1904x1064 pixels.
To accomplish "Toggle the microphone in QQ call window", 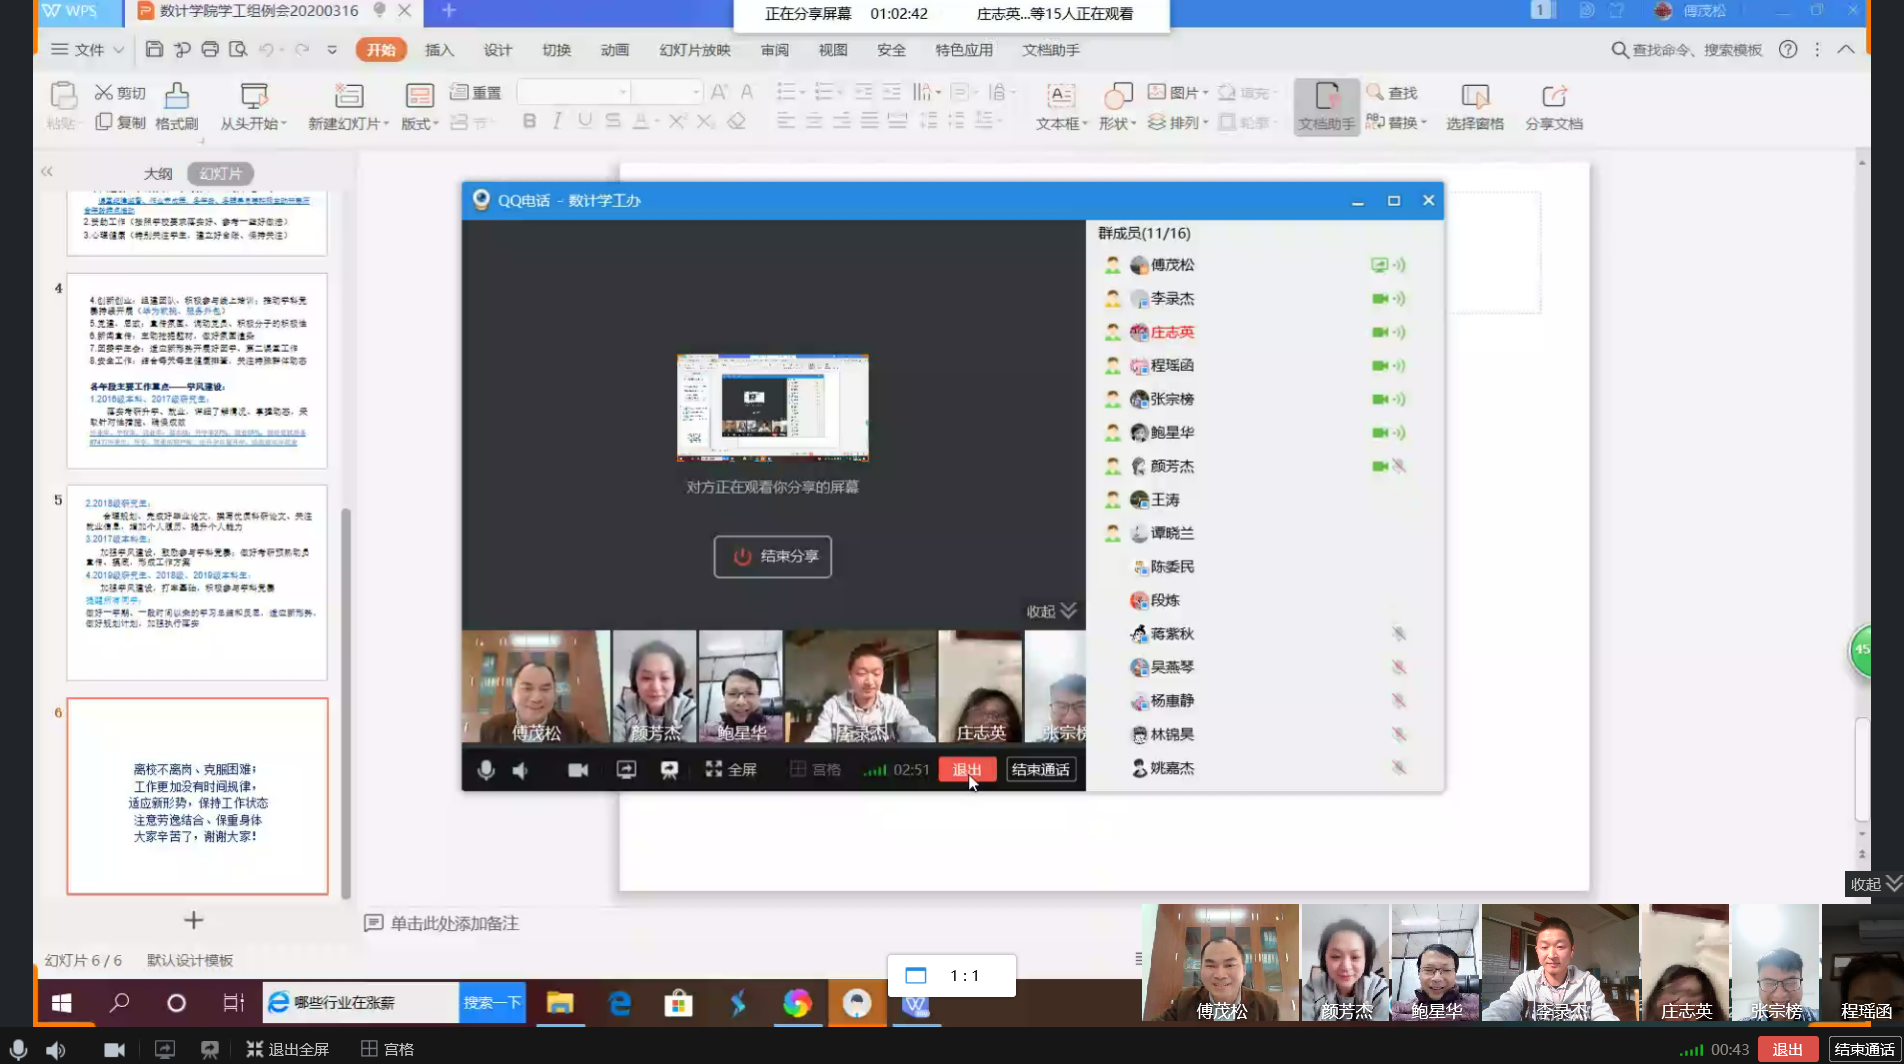I will [x=486, y=769].
